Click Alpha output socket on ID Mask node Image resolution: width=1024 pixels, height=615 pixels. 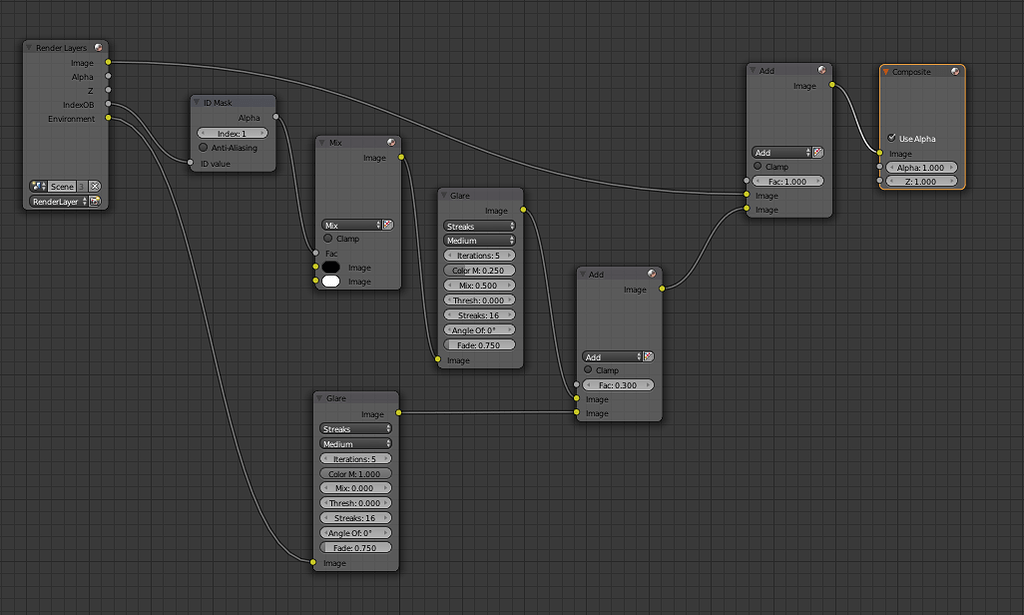[276, 117]
